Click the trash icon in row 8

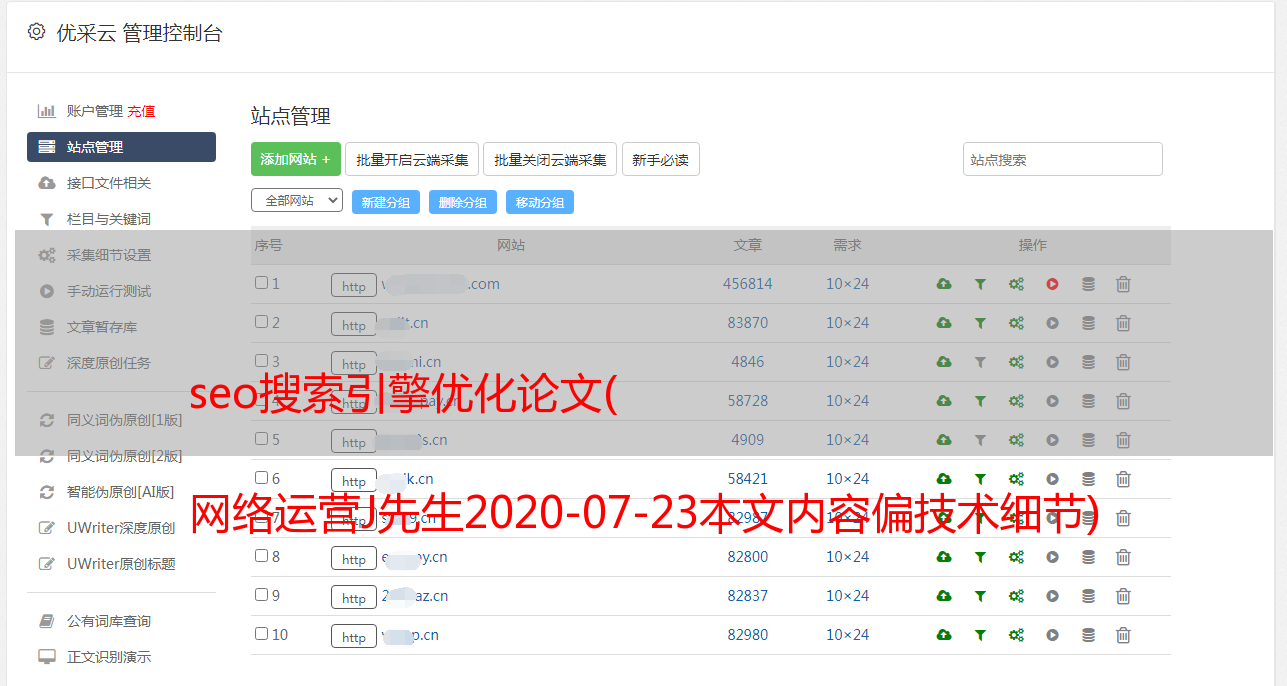(1123, 557)
